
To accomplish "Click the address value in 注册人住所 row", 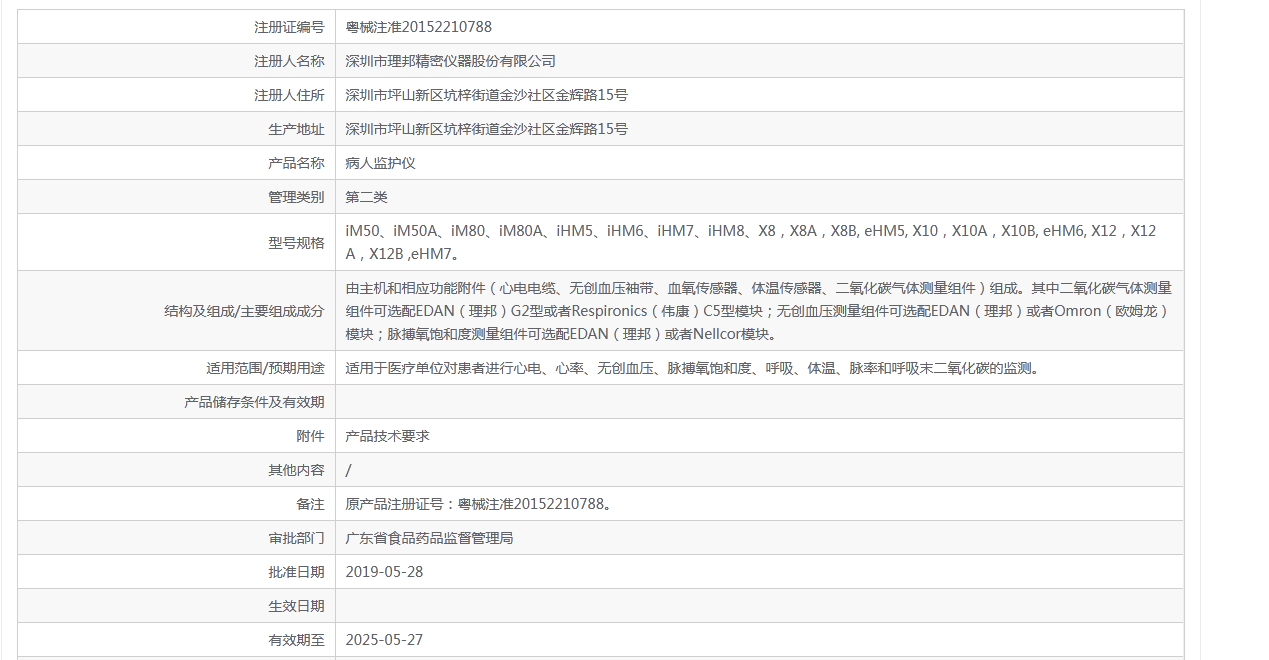I will point(486,95).
